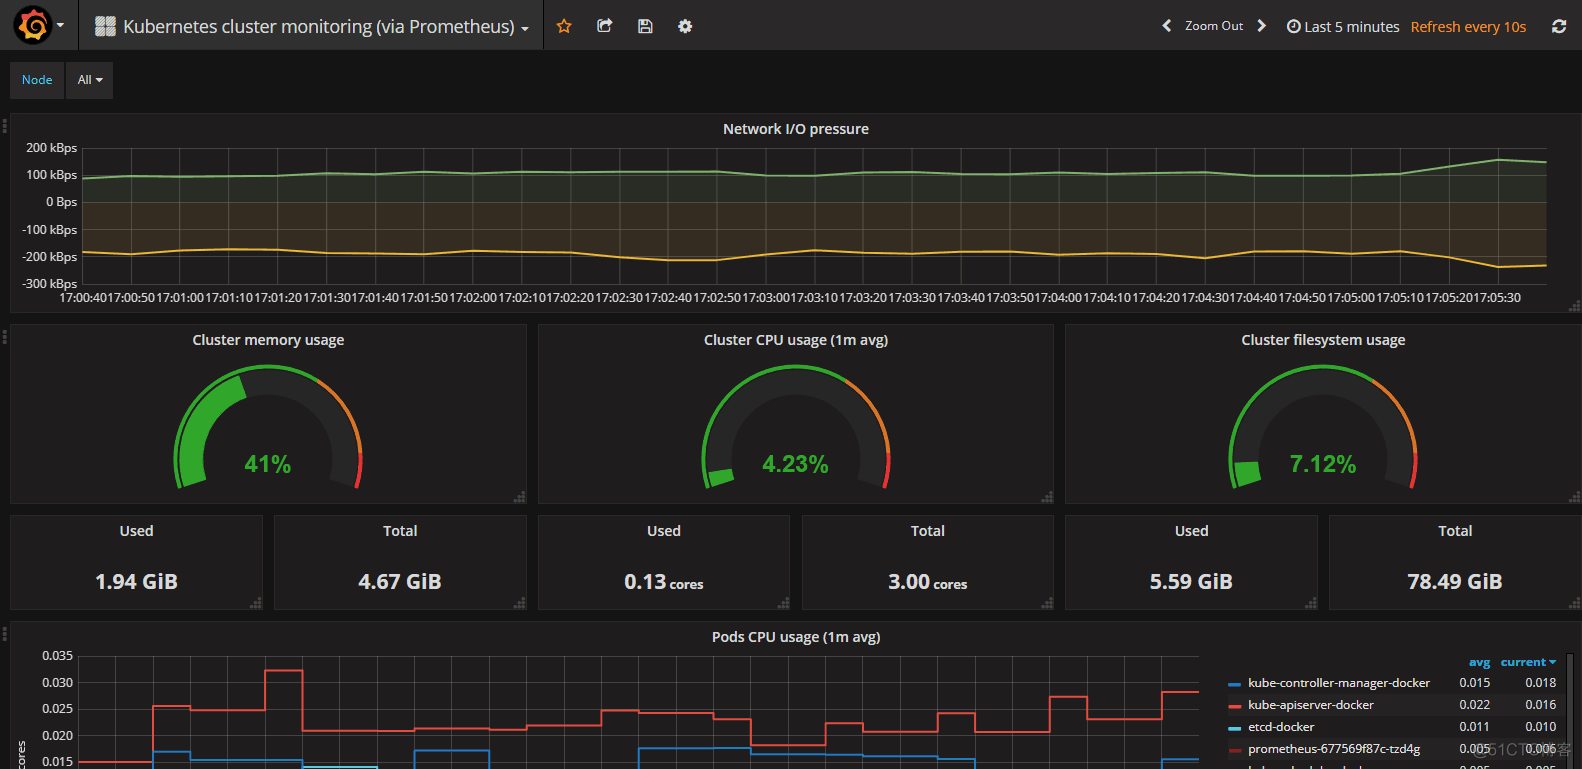Open dashboard settings gear icon
Viewport: 1582px width, 769px height.
tap(685, 26)
